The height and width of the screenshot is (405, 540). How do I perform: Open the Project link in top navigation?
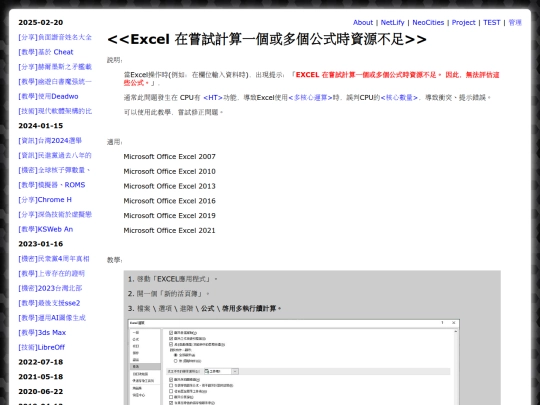(463, 22)
